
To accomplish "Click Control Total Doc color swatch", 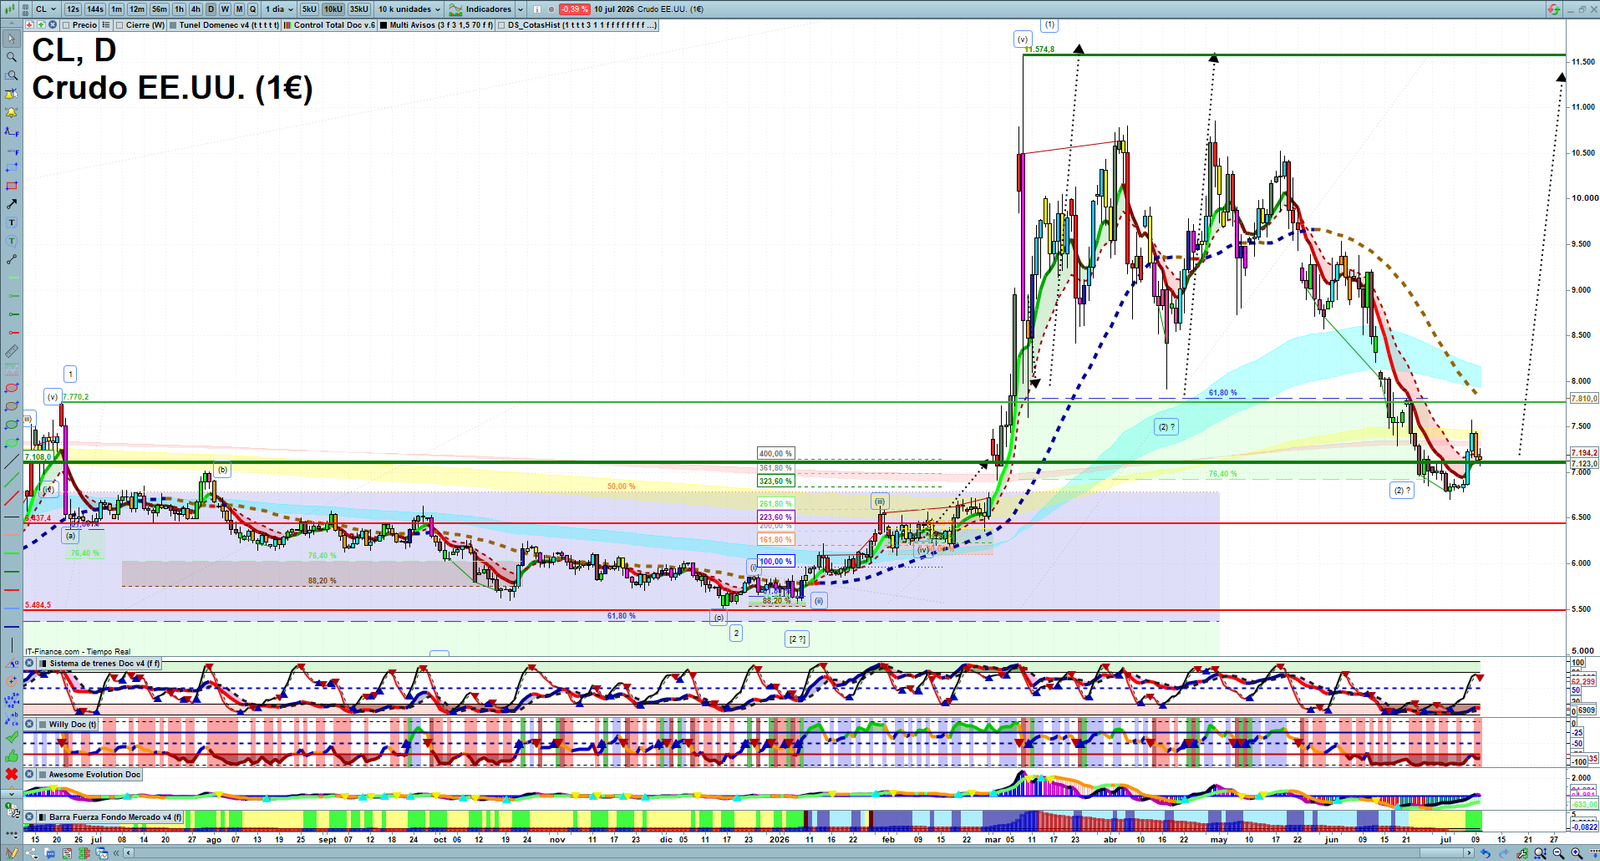I will click(287, 25).
